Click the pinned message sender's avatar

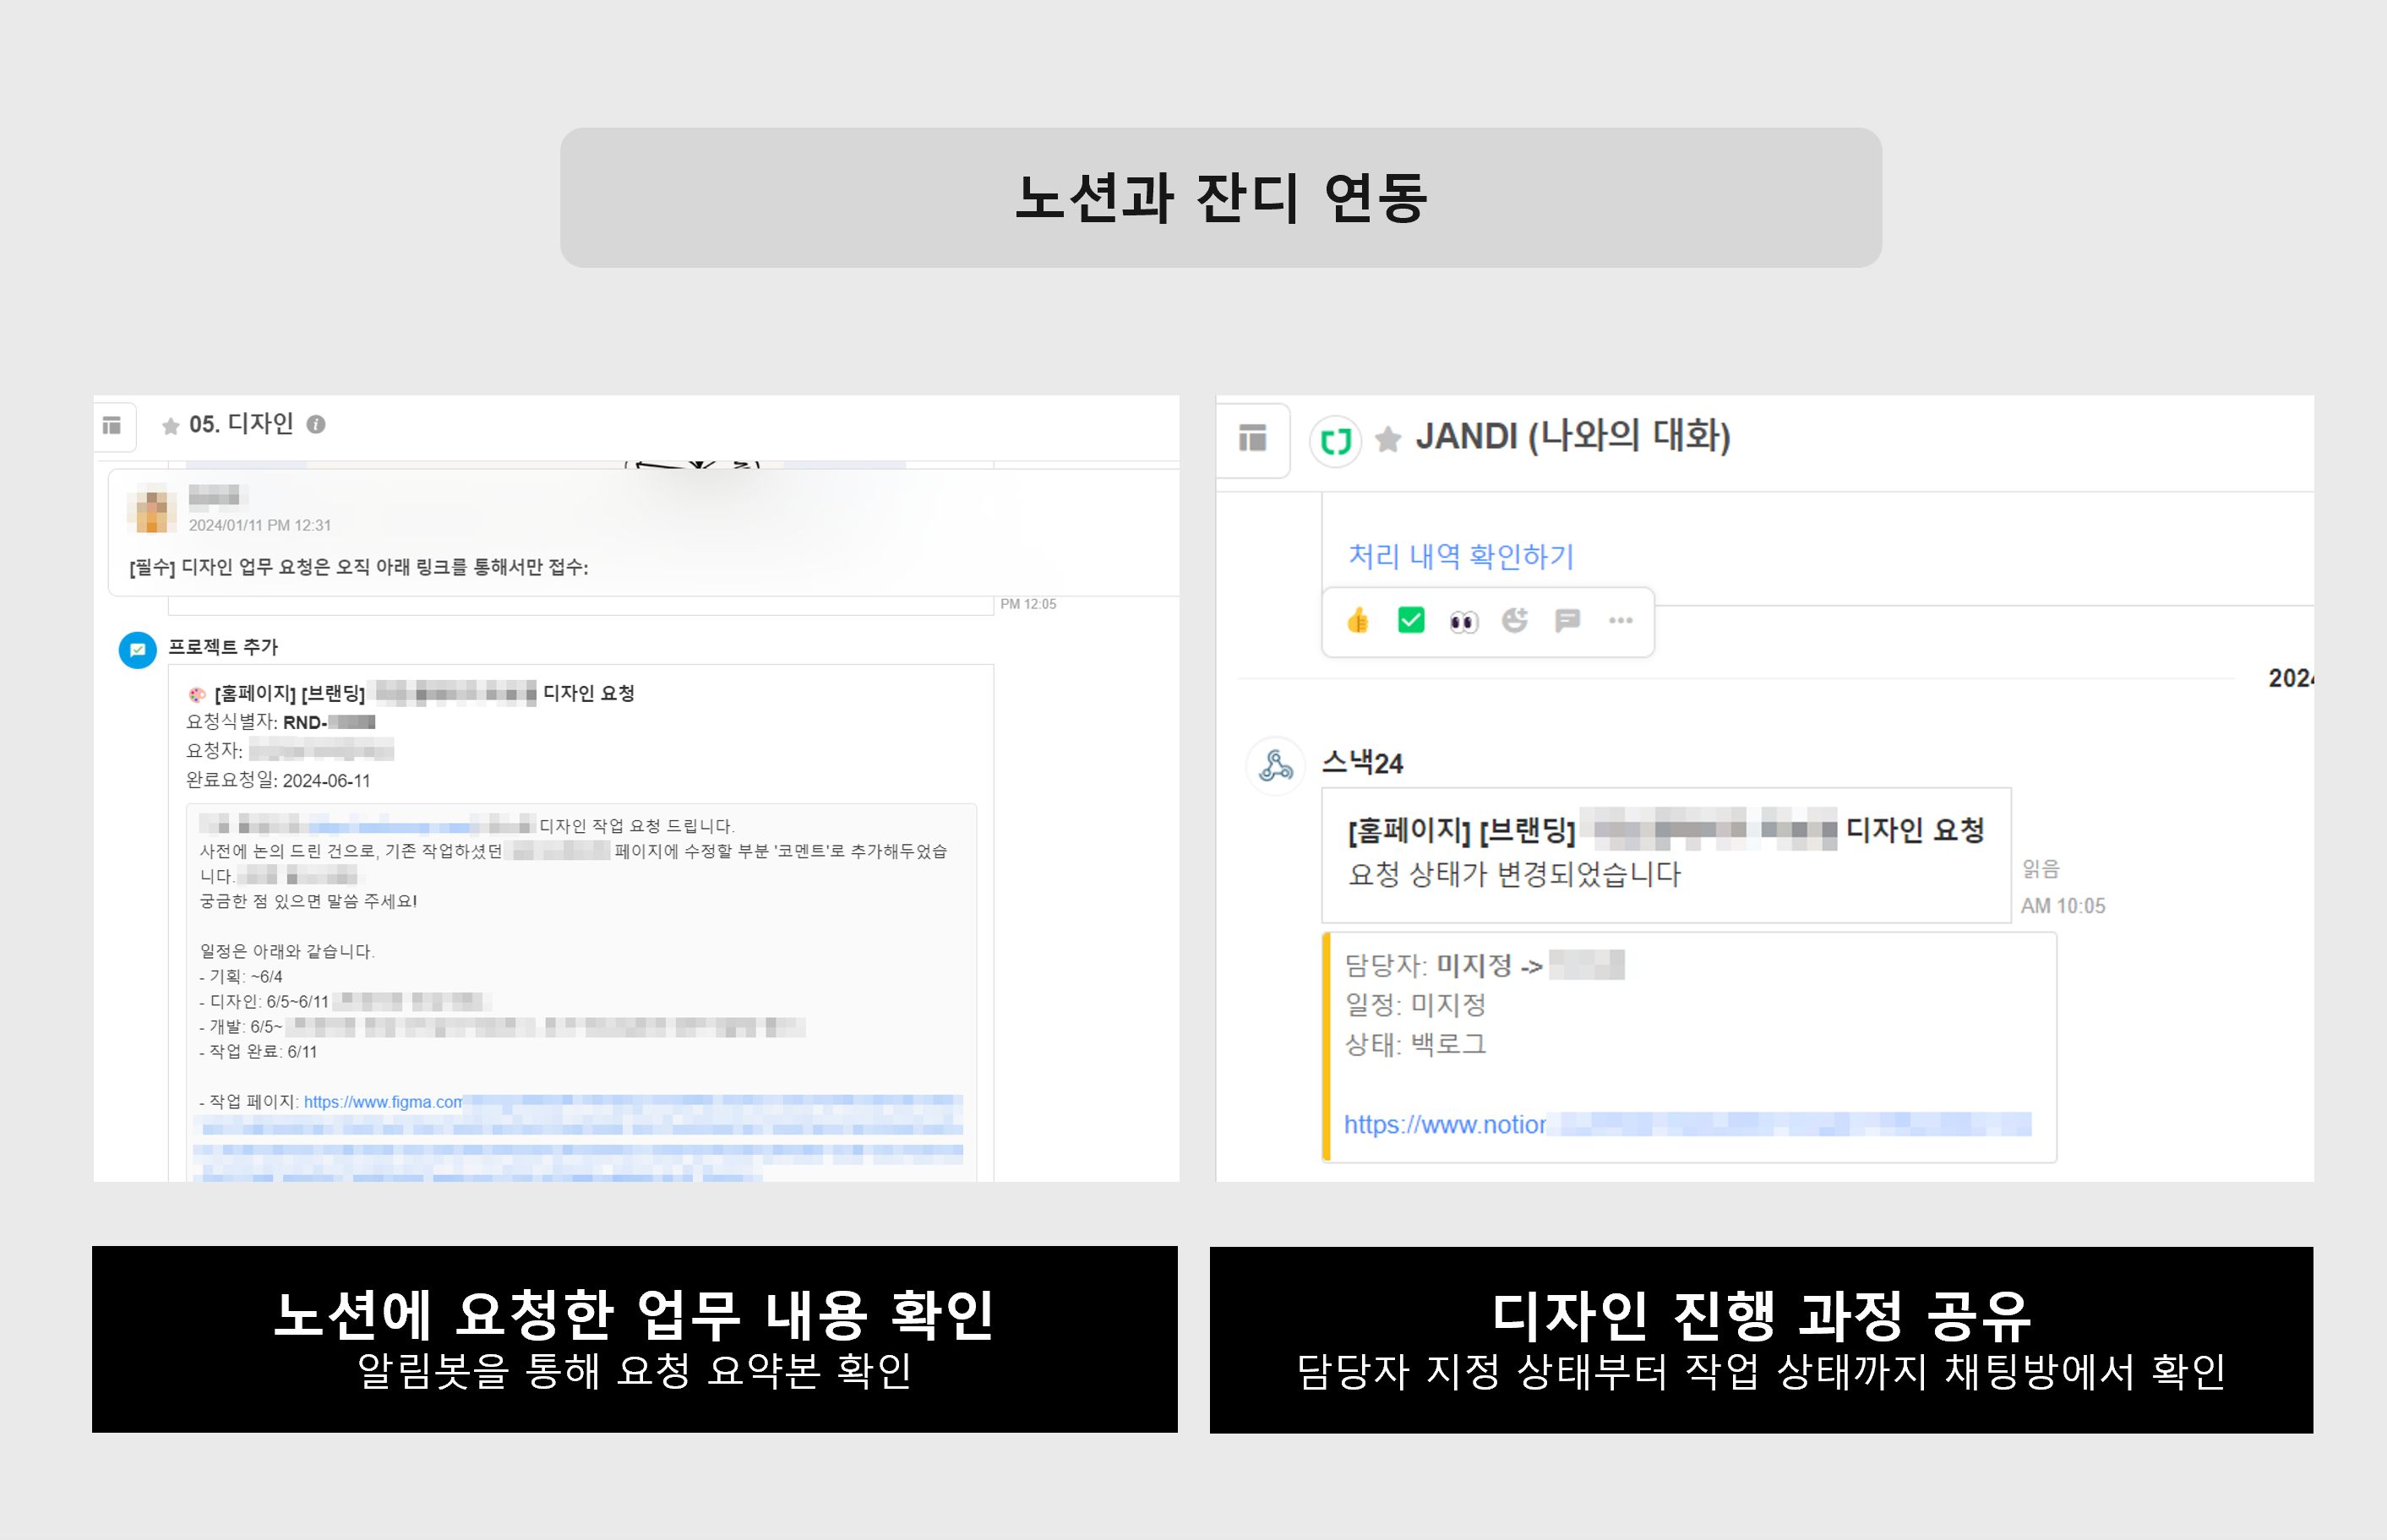tap(152, 509)
